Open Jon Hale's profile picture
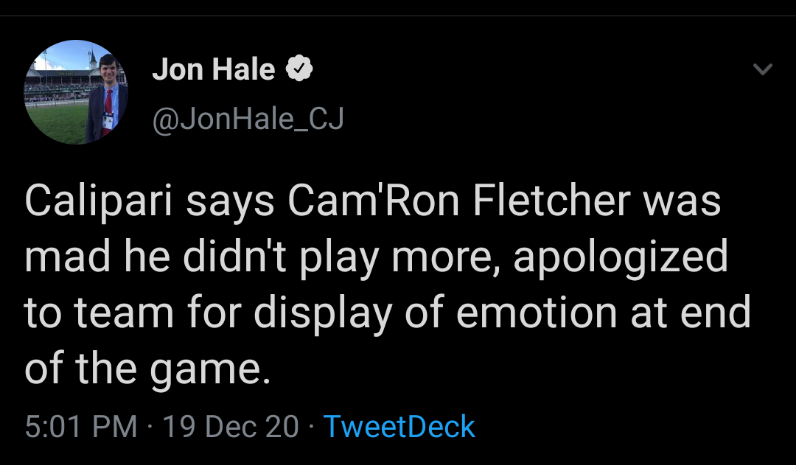Screen dimensions: 796x465 [x=76, y=92]
